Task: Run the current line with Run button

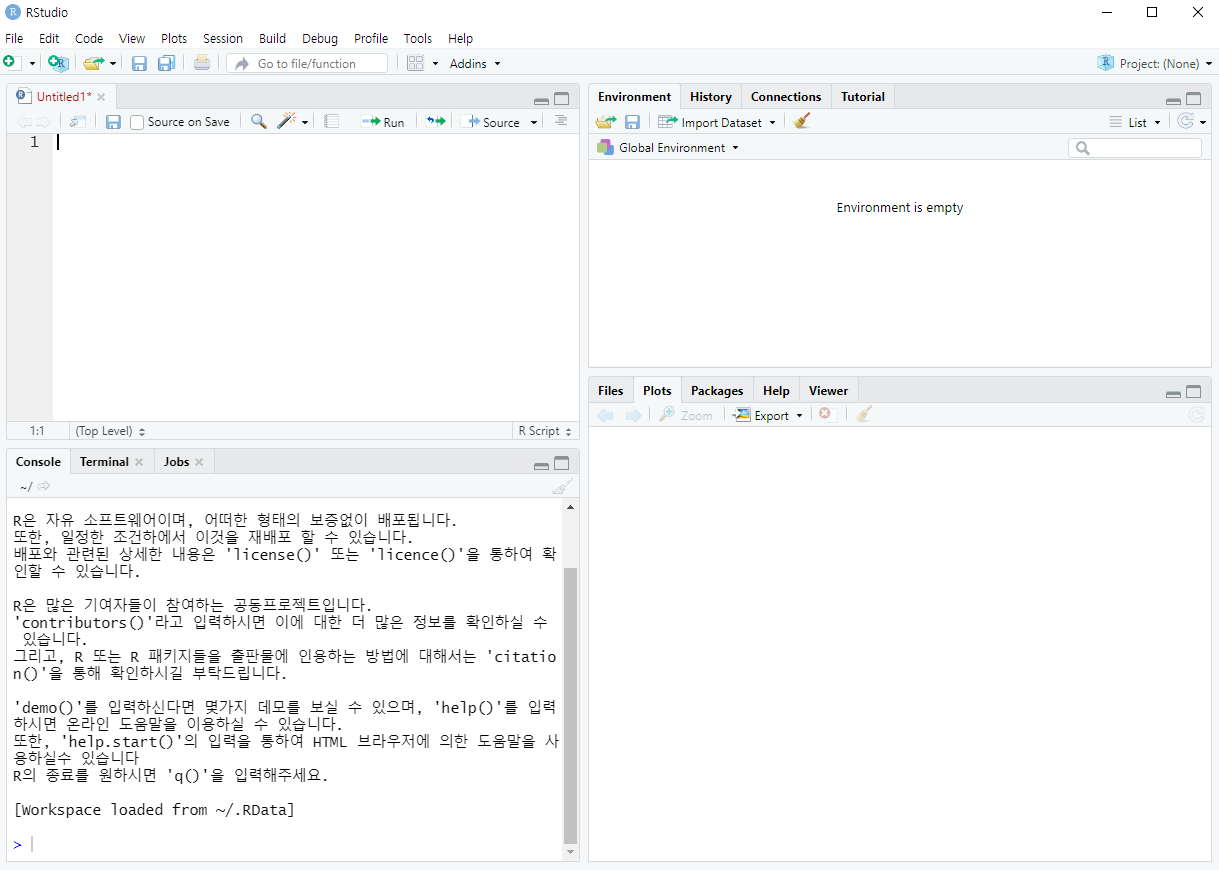Action: tap(383, 122)
